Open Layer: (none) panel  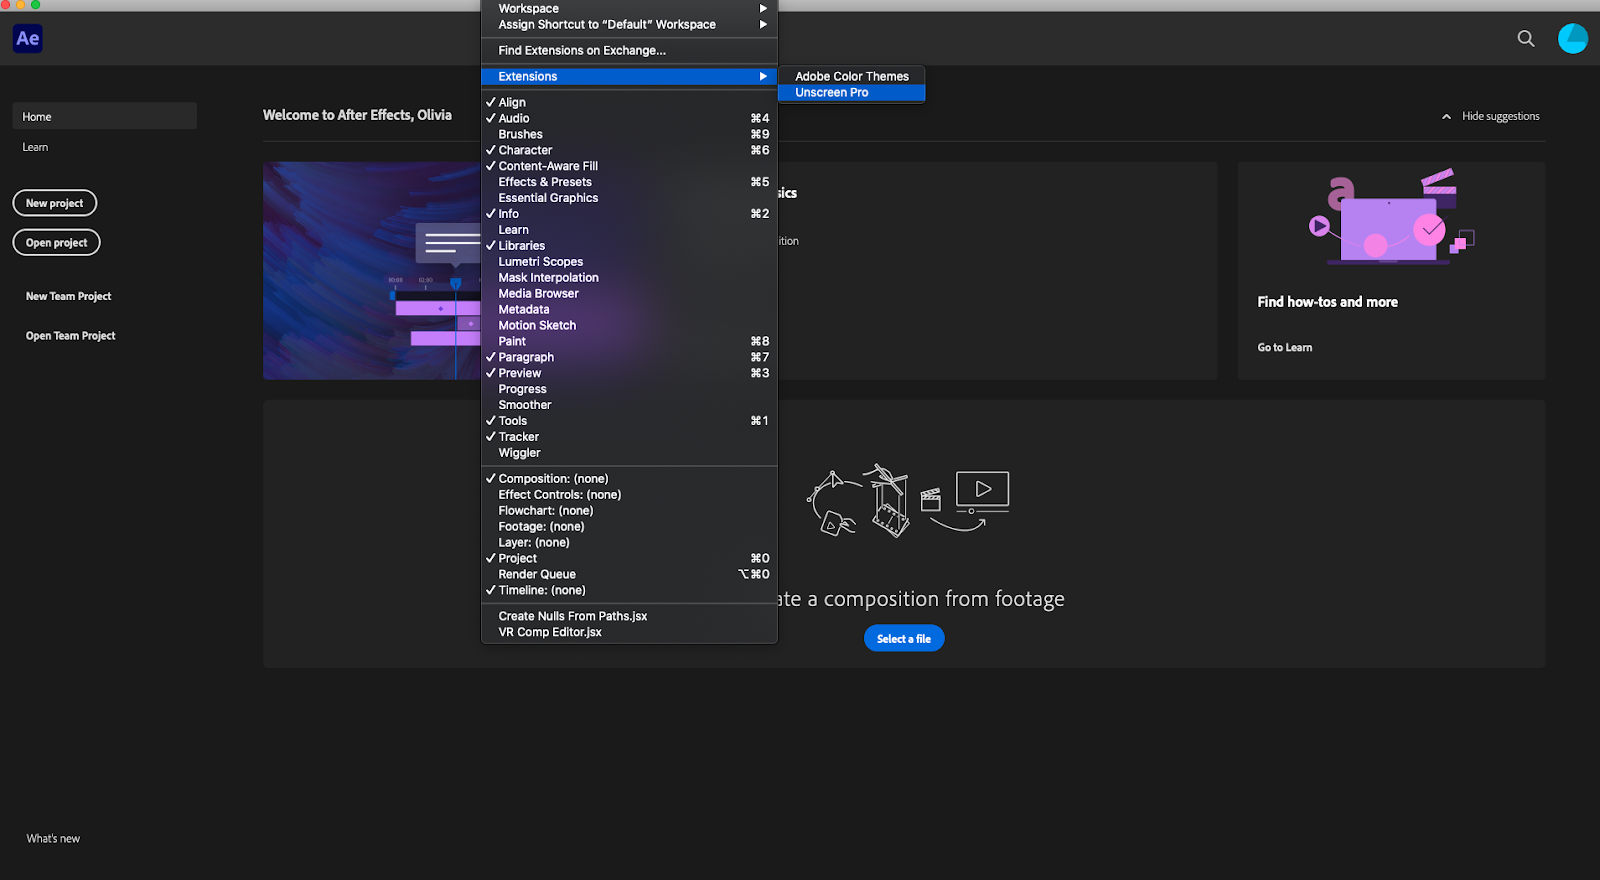click(x=629, y=543)
